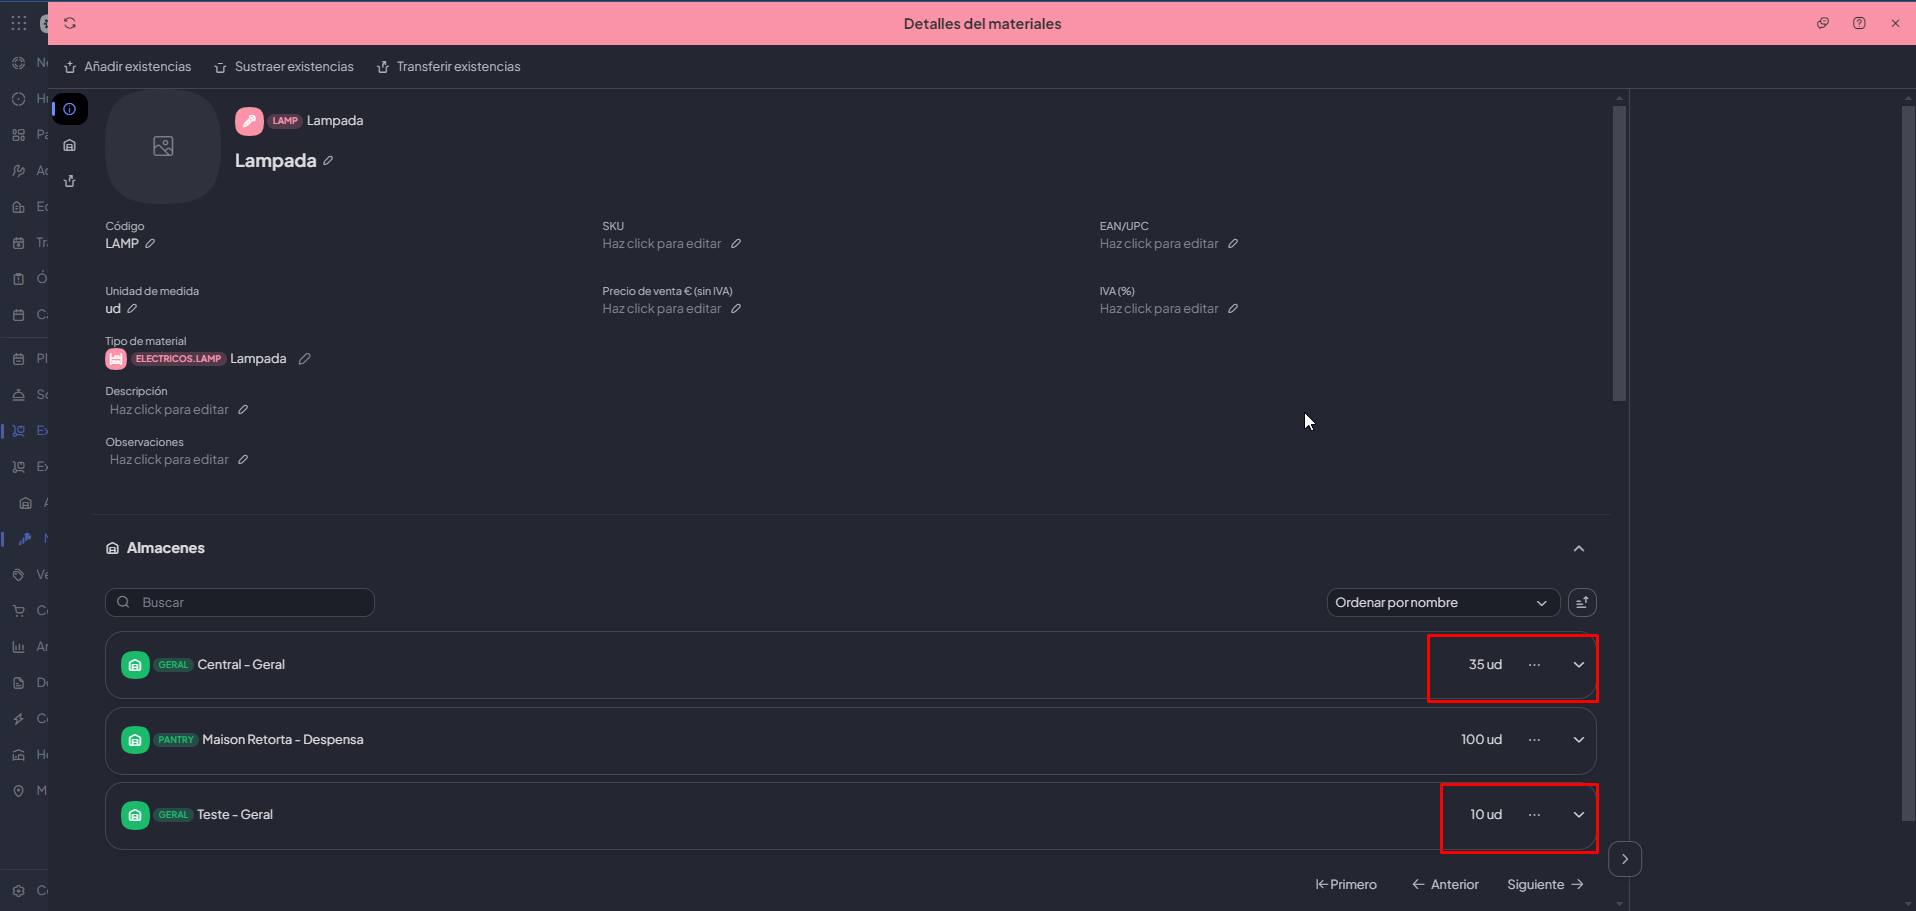This screenshot has height=911, width=1916.
Task: Click the '100 ud' quantity value
Action: pyautogui.click(x=1481, y=740)
